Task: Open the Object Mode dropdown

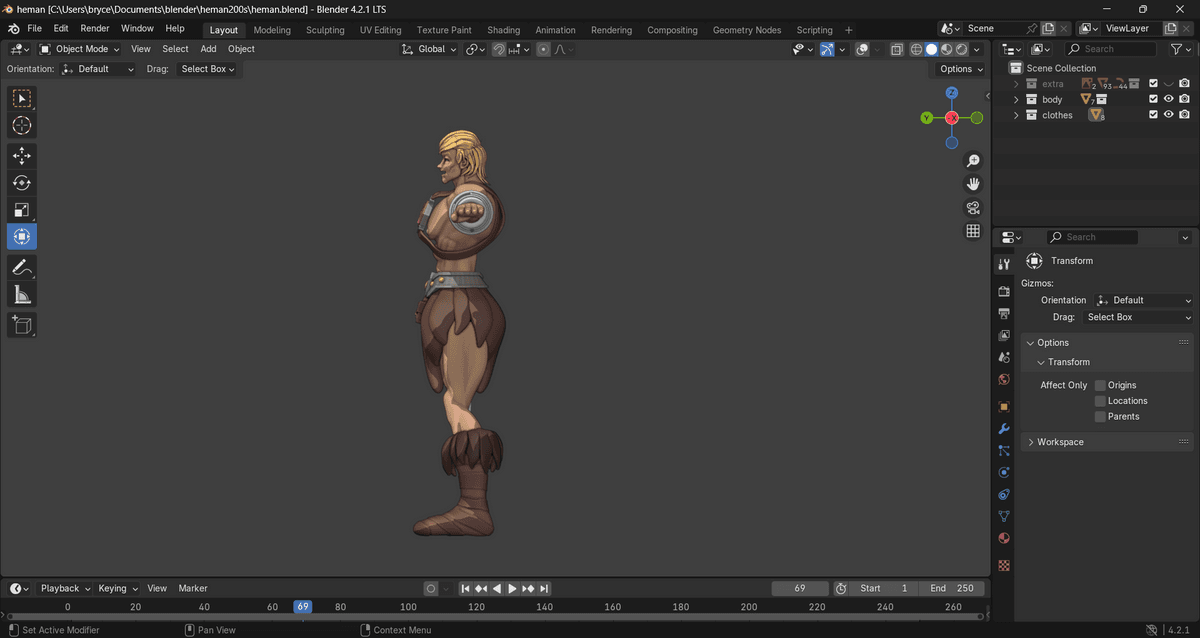Action: coord(80,49)
